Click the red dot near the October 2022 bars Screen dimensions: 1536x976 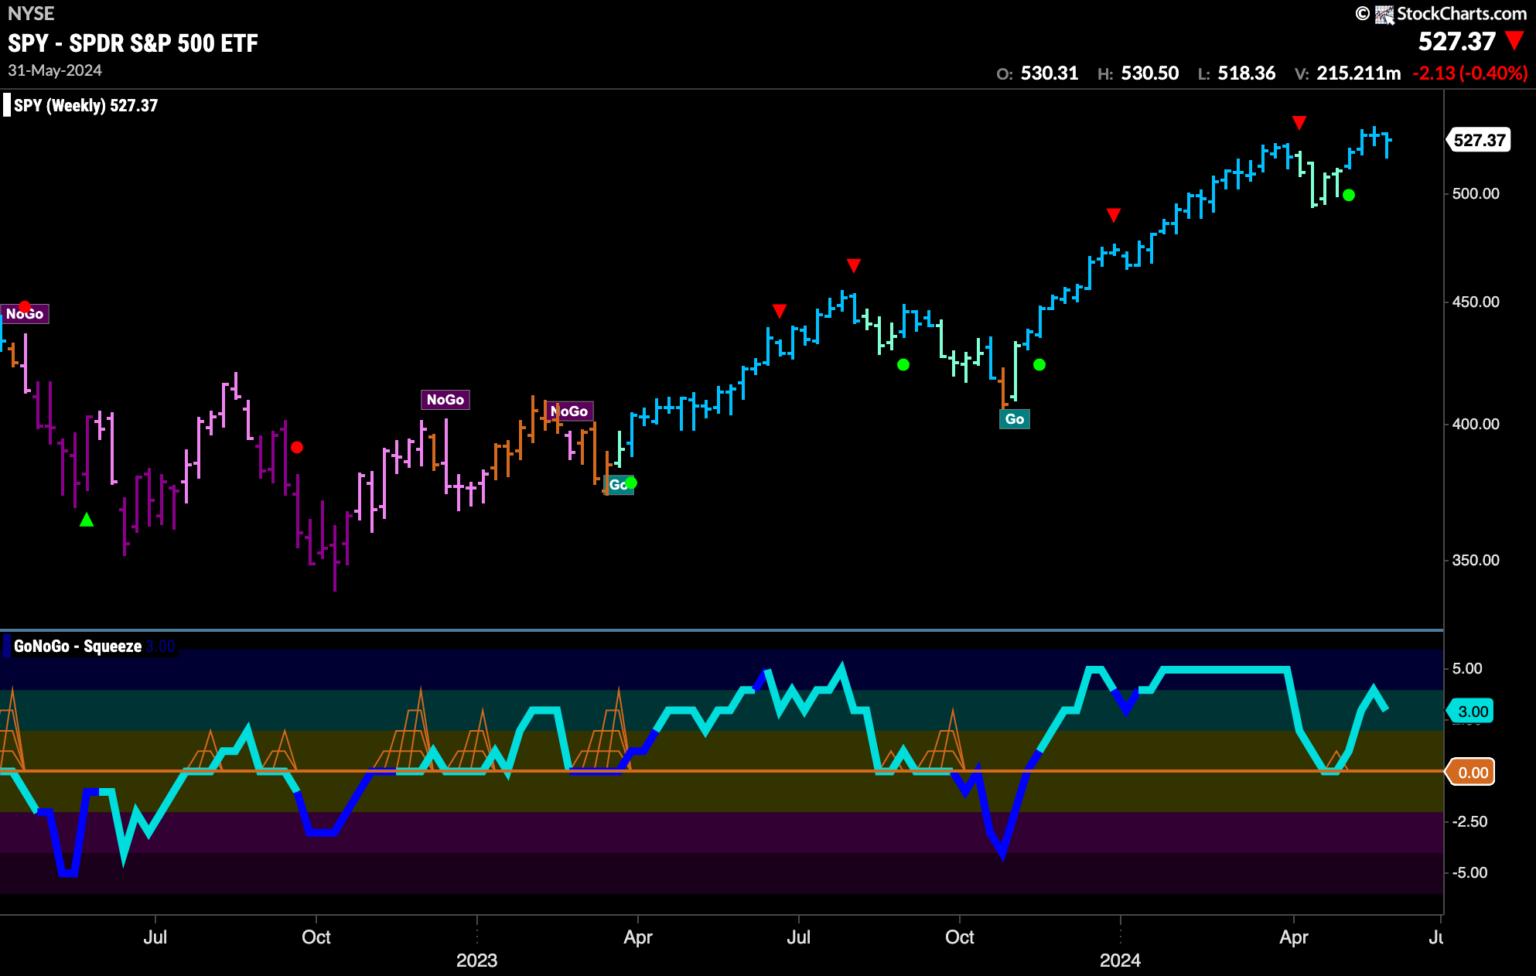(296, 447)
